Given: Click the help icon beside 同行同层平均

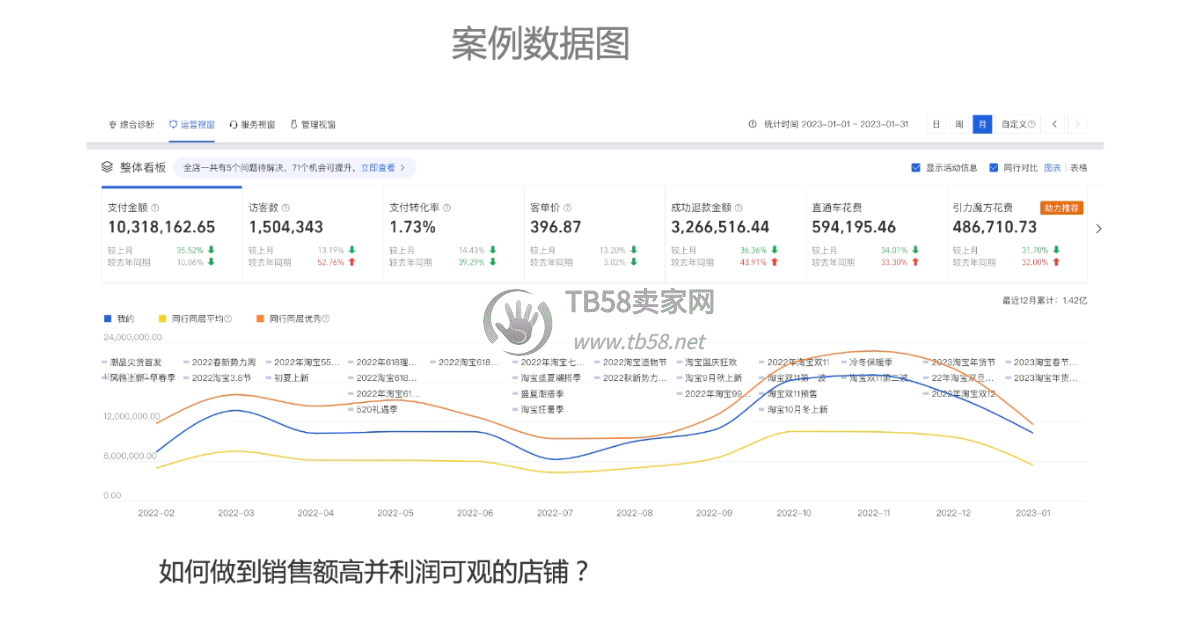Looking at the screenshot, I should coord(228,319).
